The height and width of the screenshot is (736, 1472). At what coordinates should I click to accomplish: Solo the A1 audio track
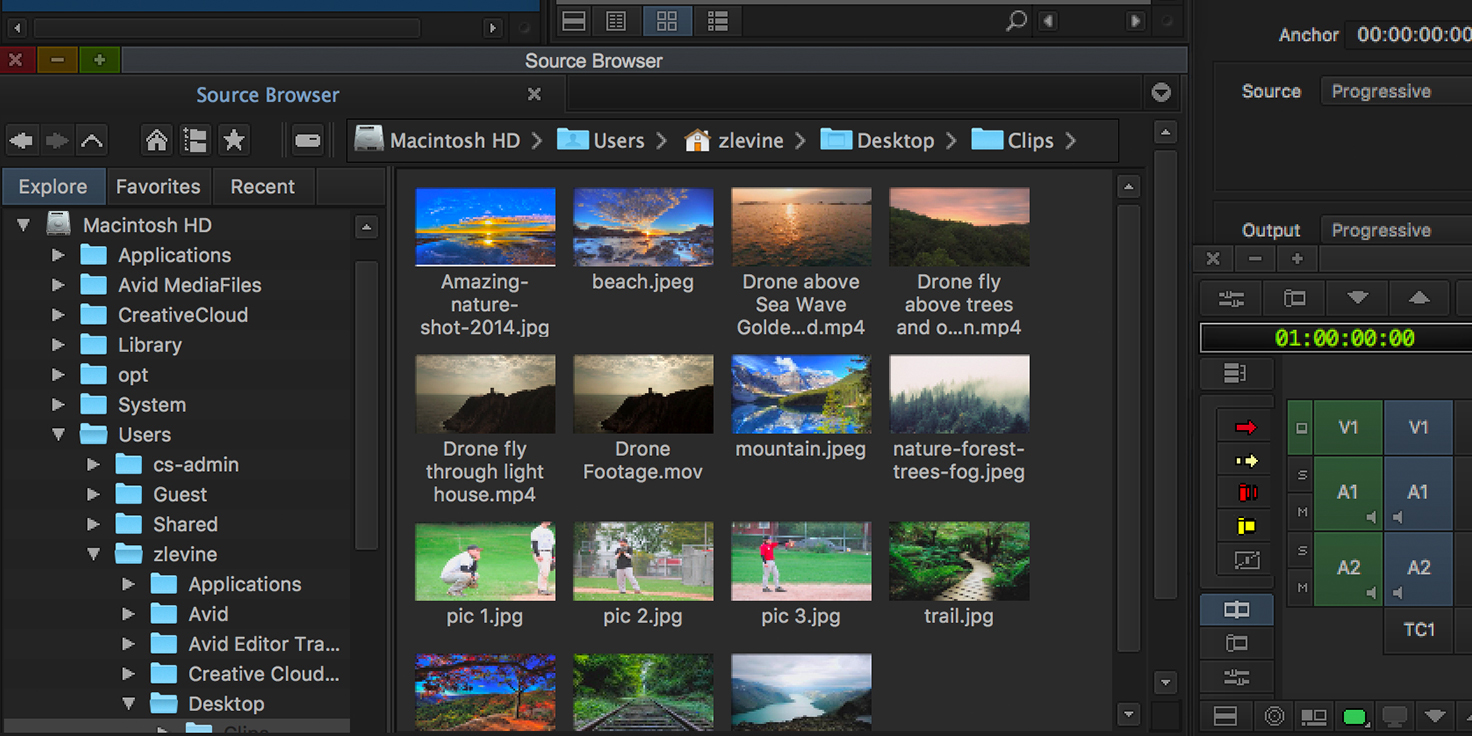point(1301,475)
